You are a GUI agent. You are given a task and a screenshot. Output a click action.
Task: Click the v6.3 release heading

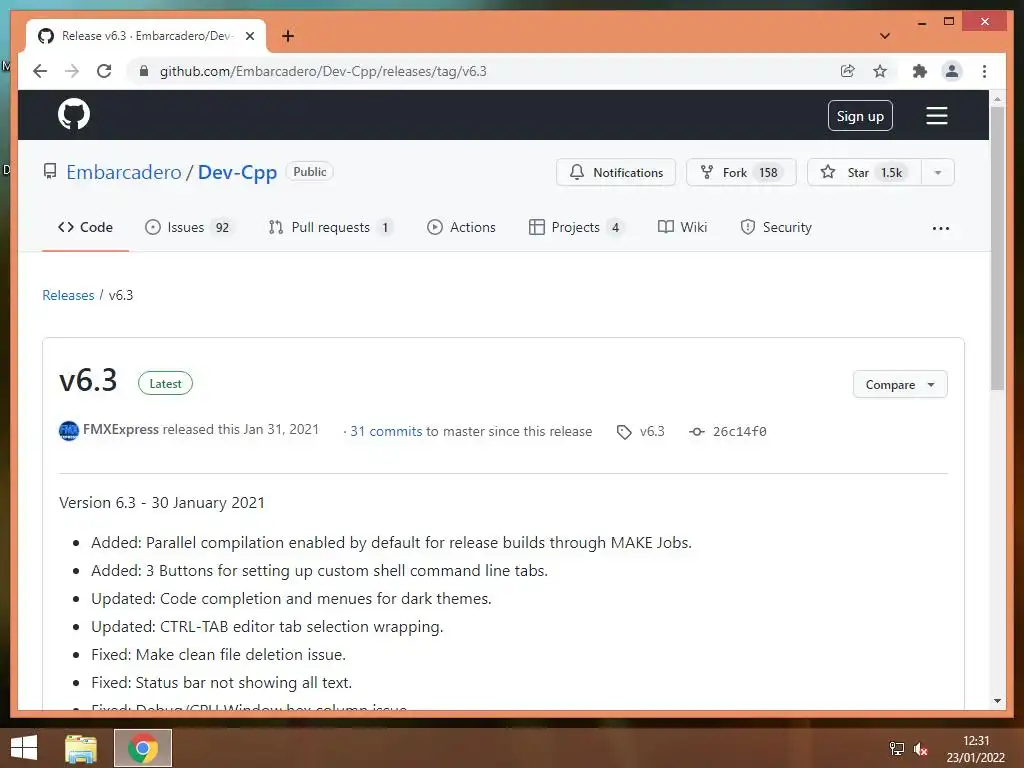point(88,381)
